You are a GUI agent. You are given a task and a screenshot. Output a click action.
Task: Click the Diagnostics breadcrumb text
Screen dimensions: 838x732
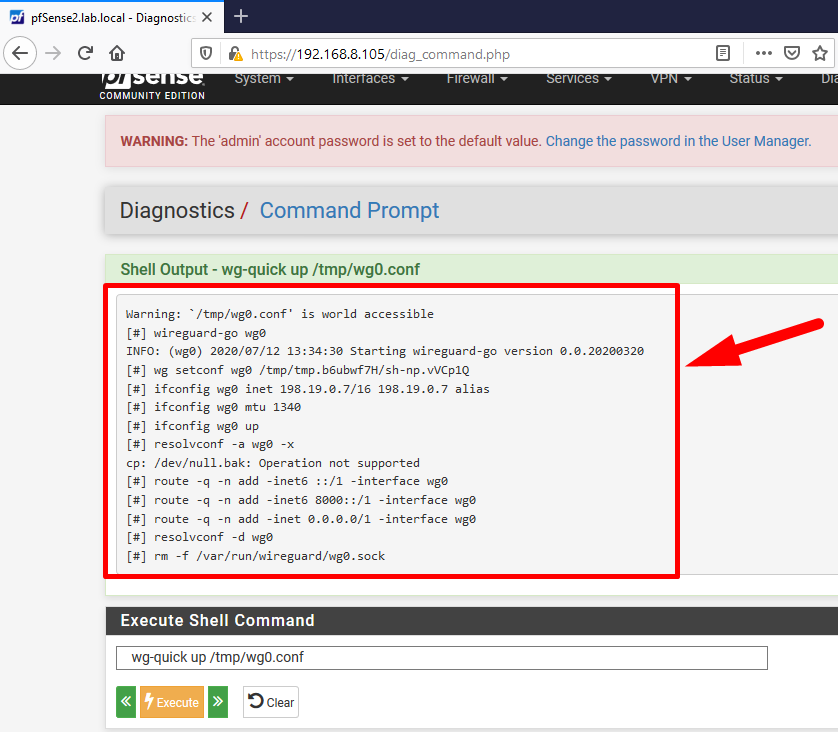177,211
